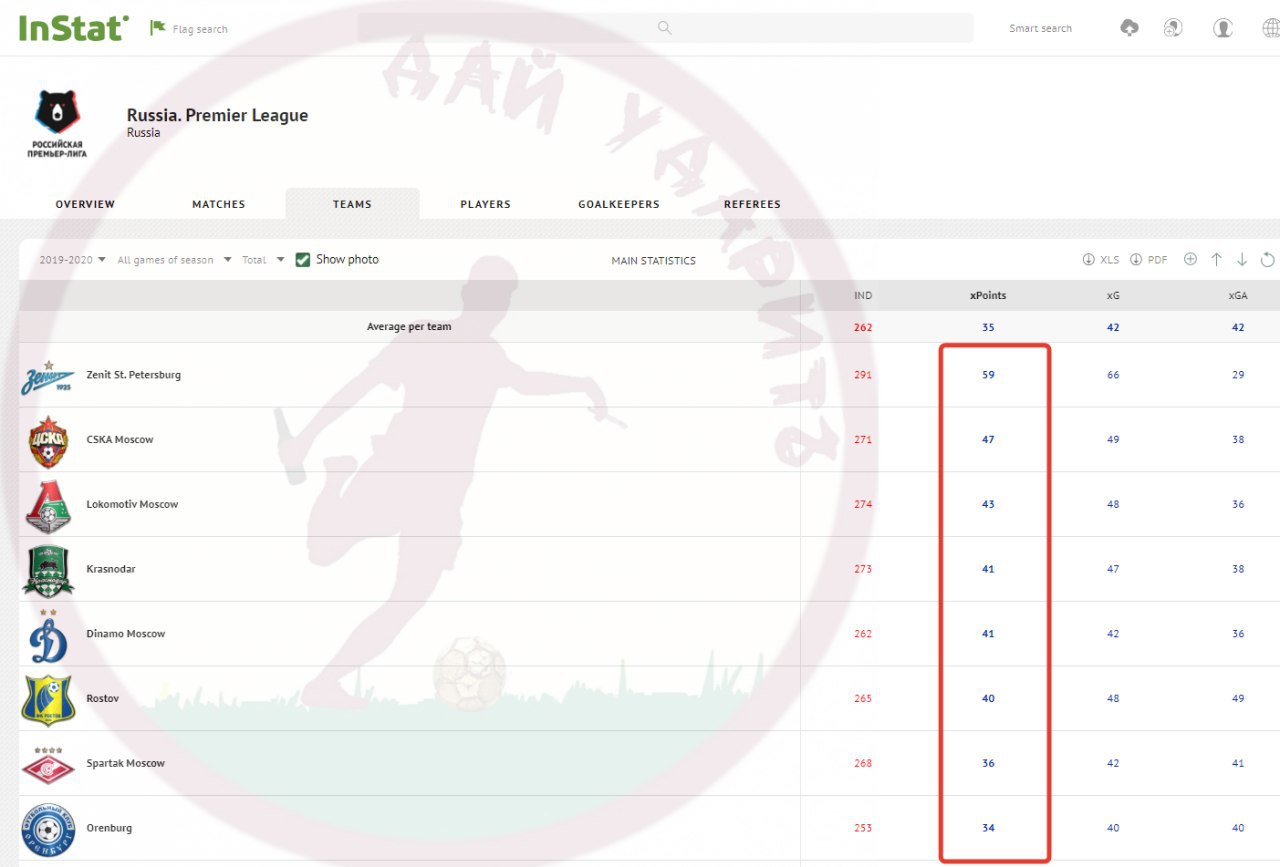
Task: Open the Players tab
Action: (x=485, y=204)
